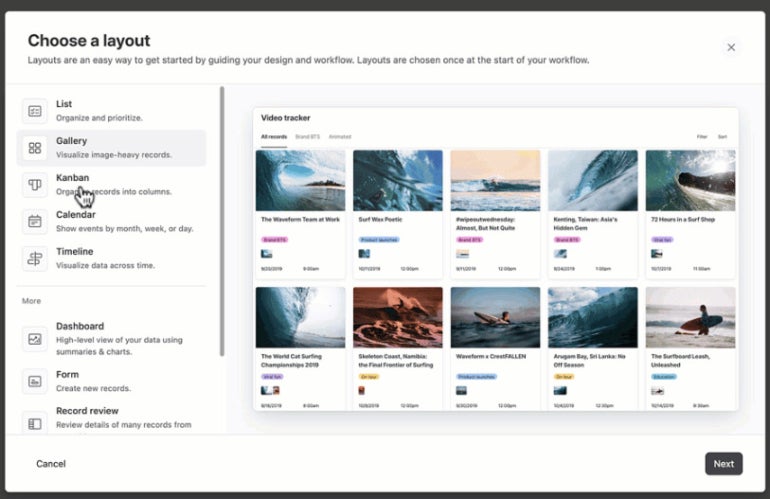Viewport: 770px width, 499px height.
Task: Open The Waveform Team at Work thumbnail
Action: coord(300,181)
